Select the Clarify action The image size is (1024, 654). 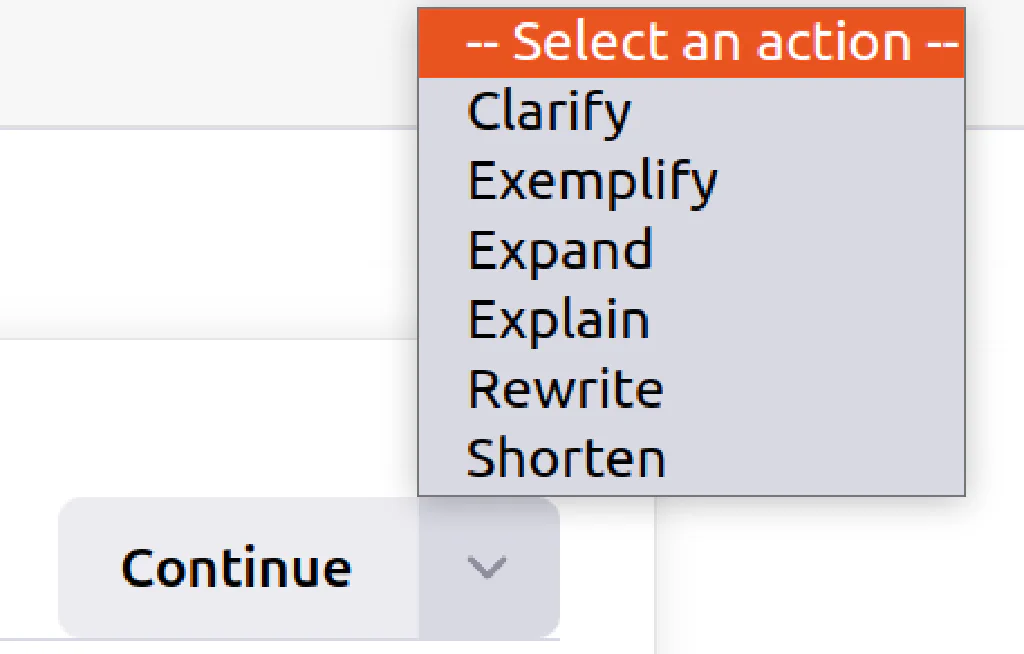pos(692,112)
